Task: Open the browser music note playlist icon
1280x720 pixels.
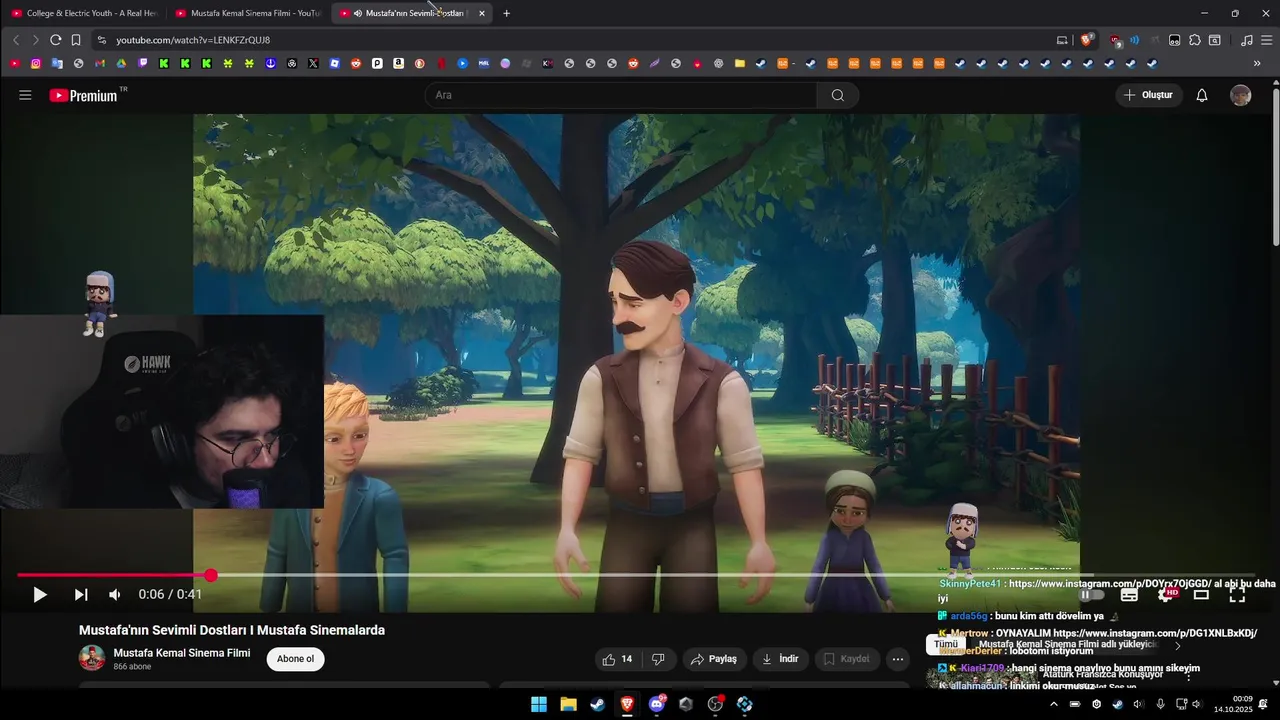Action: (1246, 40)
